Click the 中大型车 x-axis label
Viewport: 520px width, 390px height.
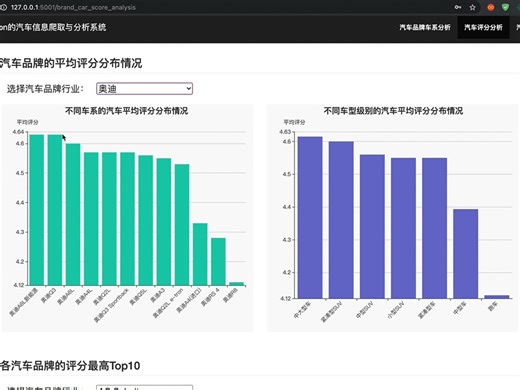[x=302, y=310]
